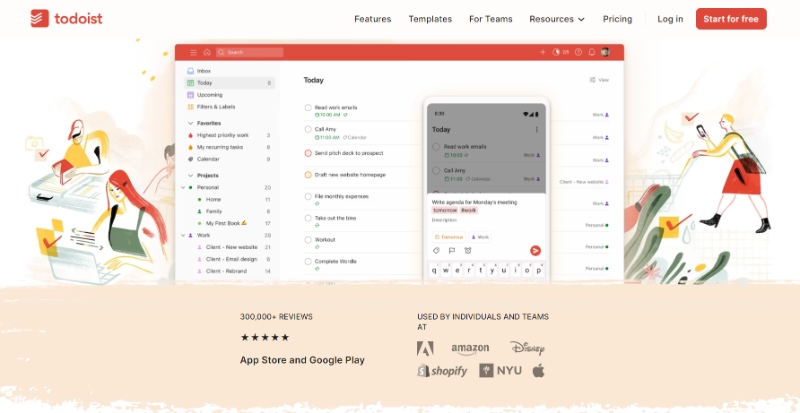Click the app search field
The image size is (800, 413).
tap(250, 52)
